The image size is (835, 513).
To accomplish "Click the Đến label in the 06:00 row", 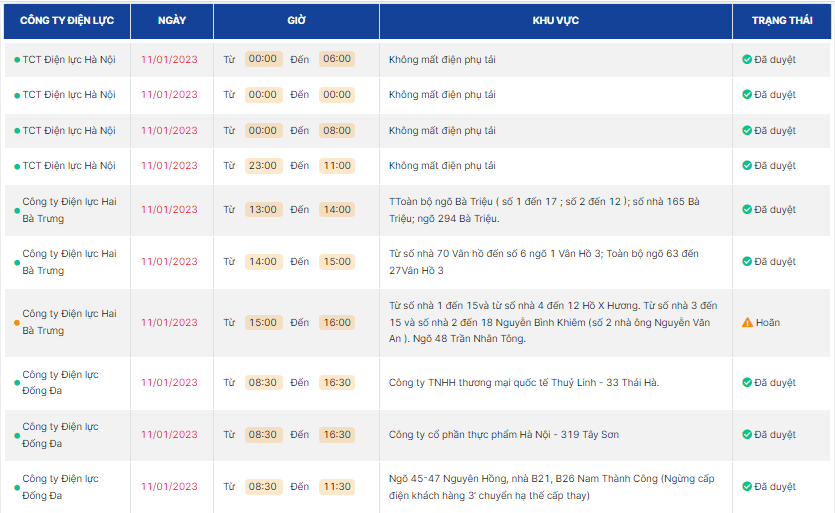I will 299,60.
